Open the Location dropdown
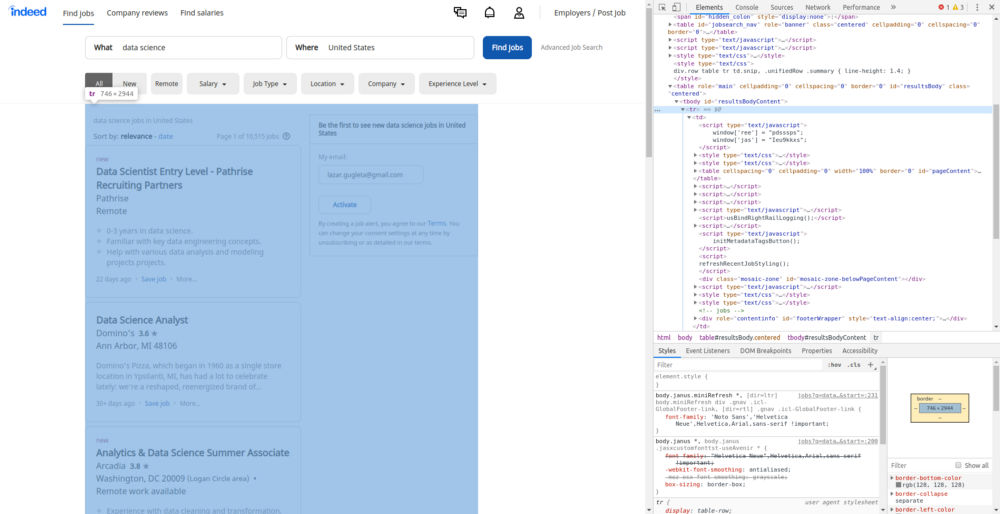Screen dimensions: 1000x514 coord(328,84)
